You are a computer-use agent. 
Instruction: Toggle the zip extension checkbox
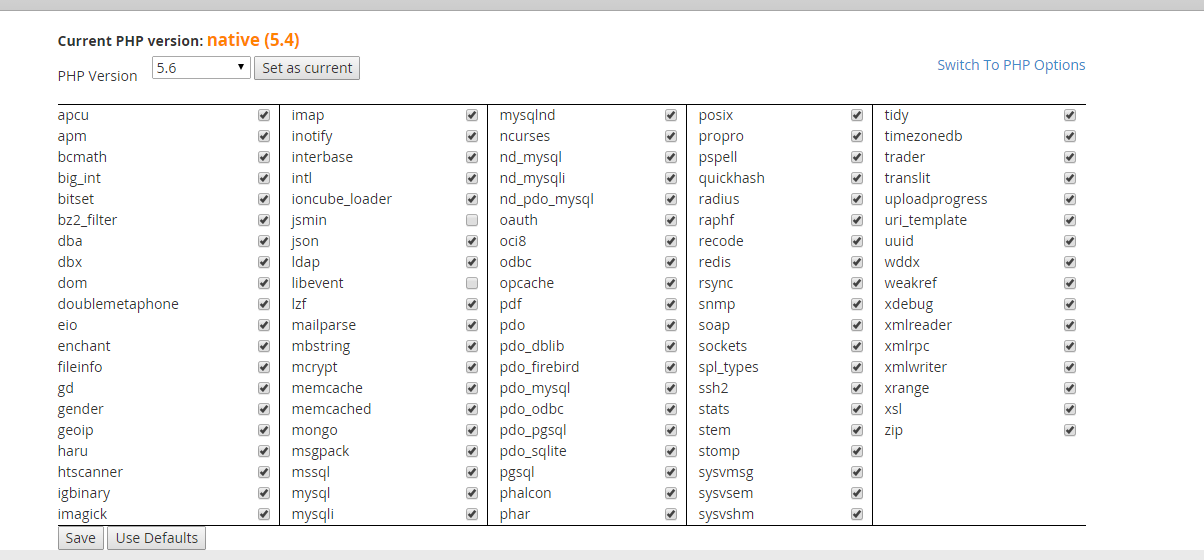tap(1070, 430)
